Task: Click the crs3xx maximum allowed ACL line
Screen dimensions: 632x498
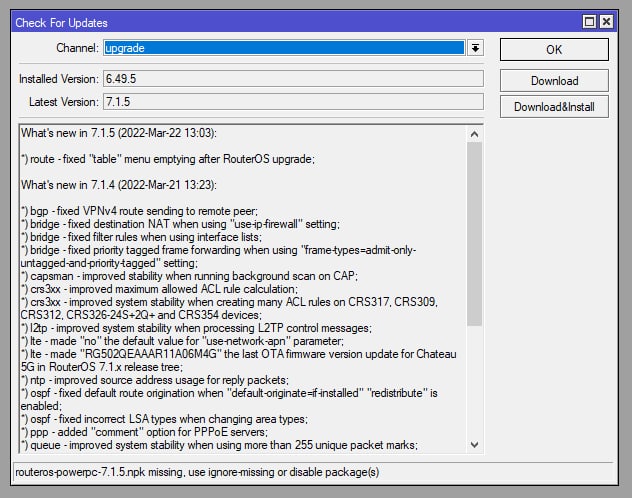Action: pyautogui.click(x=159, y=289)
